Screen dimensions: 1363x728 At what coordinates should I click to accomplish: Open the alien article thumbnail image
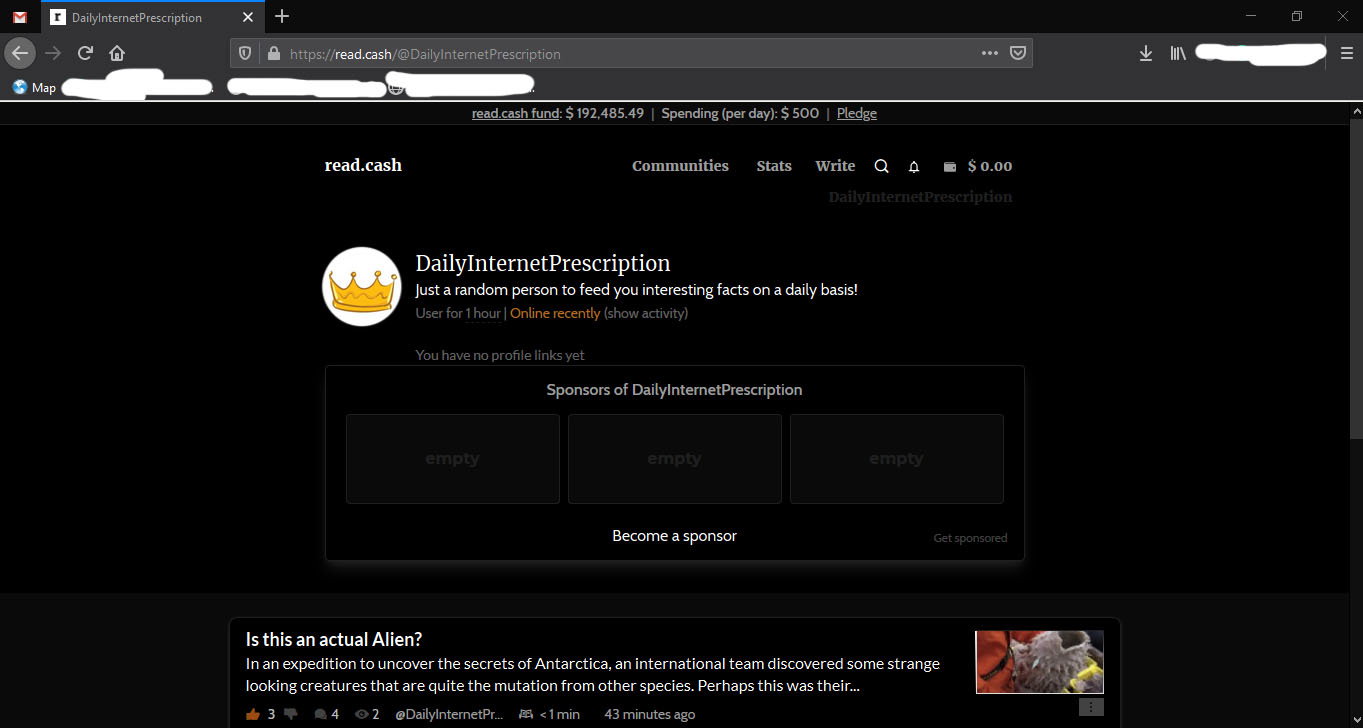[x=1040, y=662]
